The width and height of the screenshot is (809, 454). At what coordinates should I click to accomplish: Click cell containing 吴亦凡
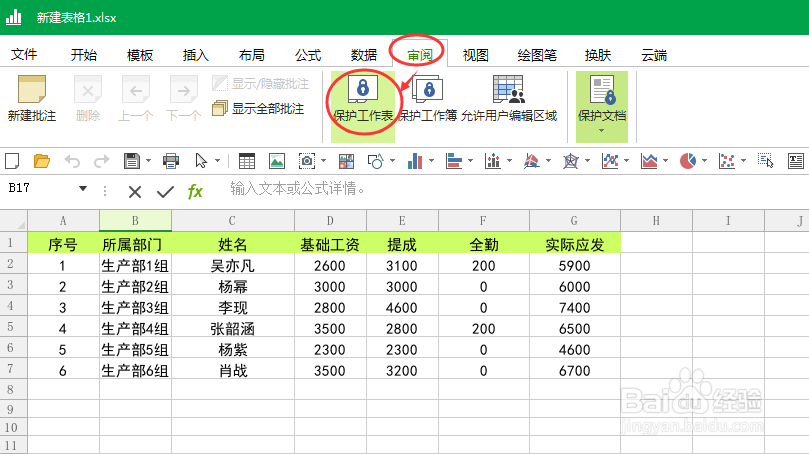(x=233, y=266)
